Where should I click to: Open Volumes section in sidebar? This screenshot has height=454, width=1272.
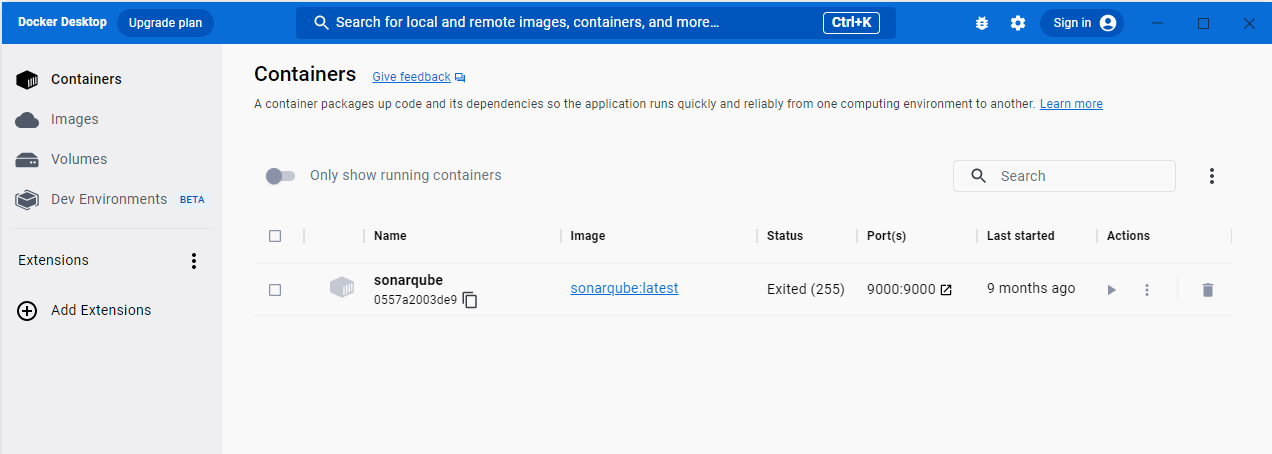click(x=78, y=159)
